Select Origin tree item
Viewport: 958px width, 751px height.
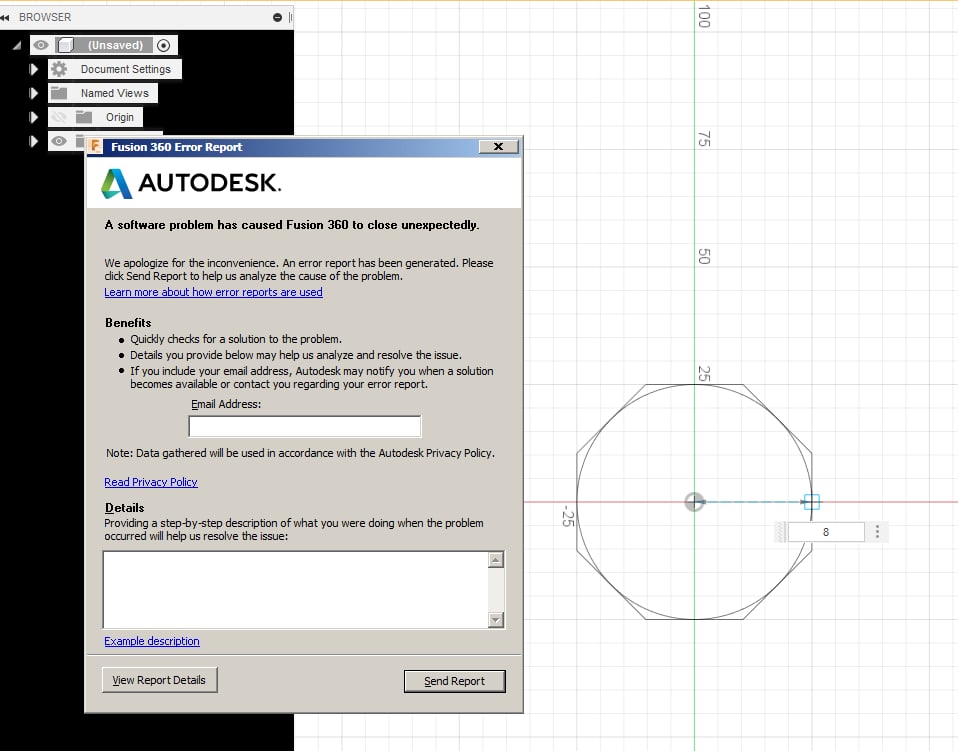pyautogui.click(x=120, y=117)
